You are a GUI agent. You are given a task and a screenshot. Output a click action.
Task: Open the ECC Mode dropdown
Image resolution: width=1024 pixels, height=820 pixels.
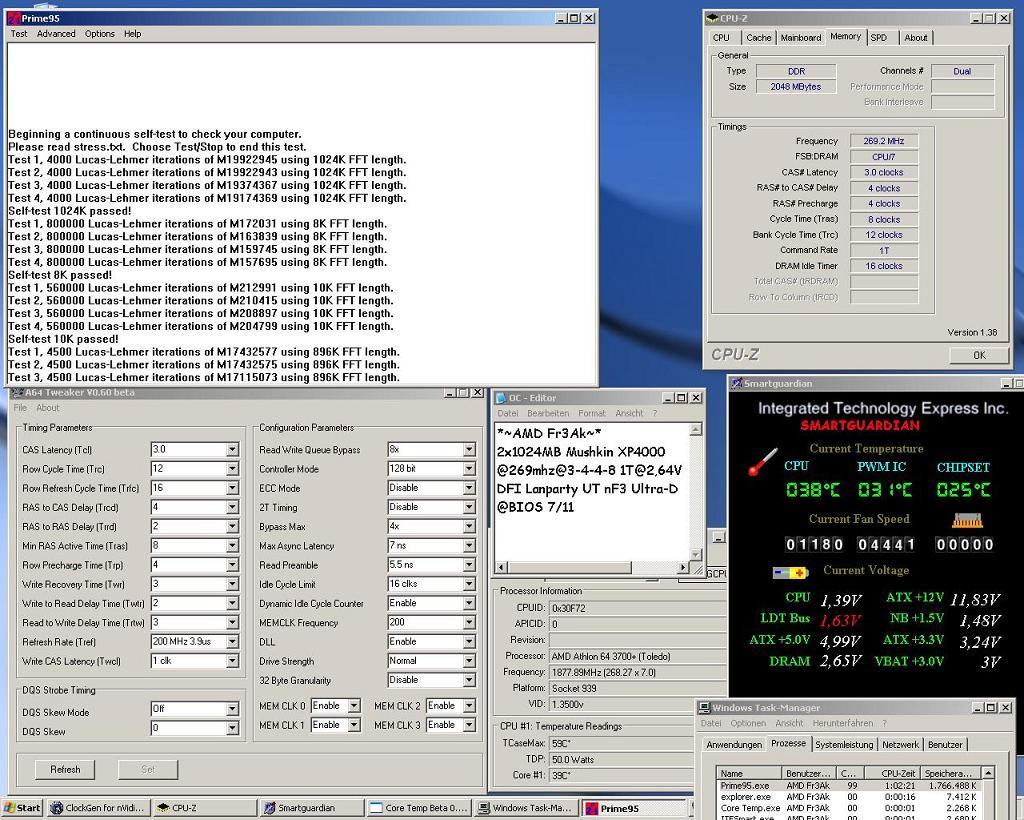(x=469, y=488)
